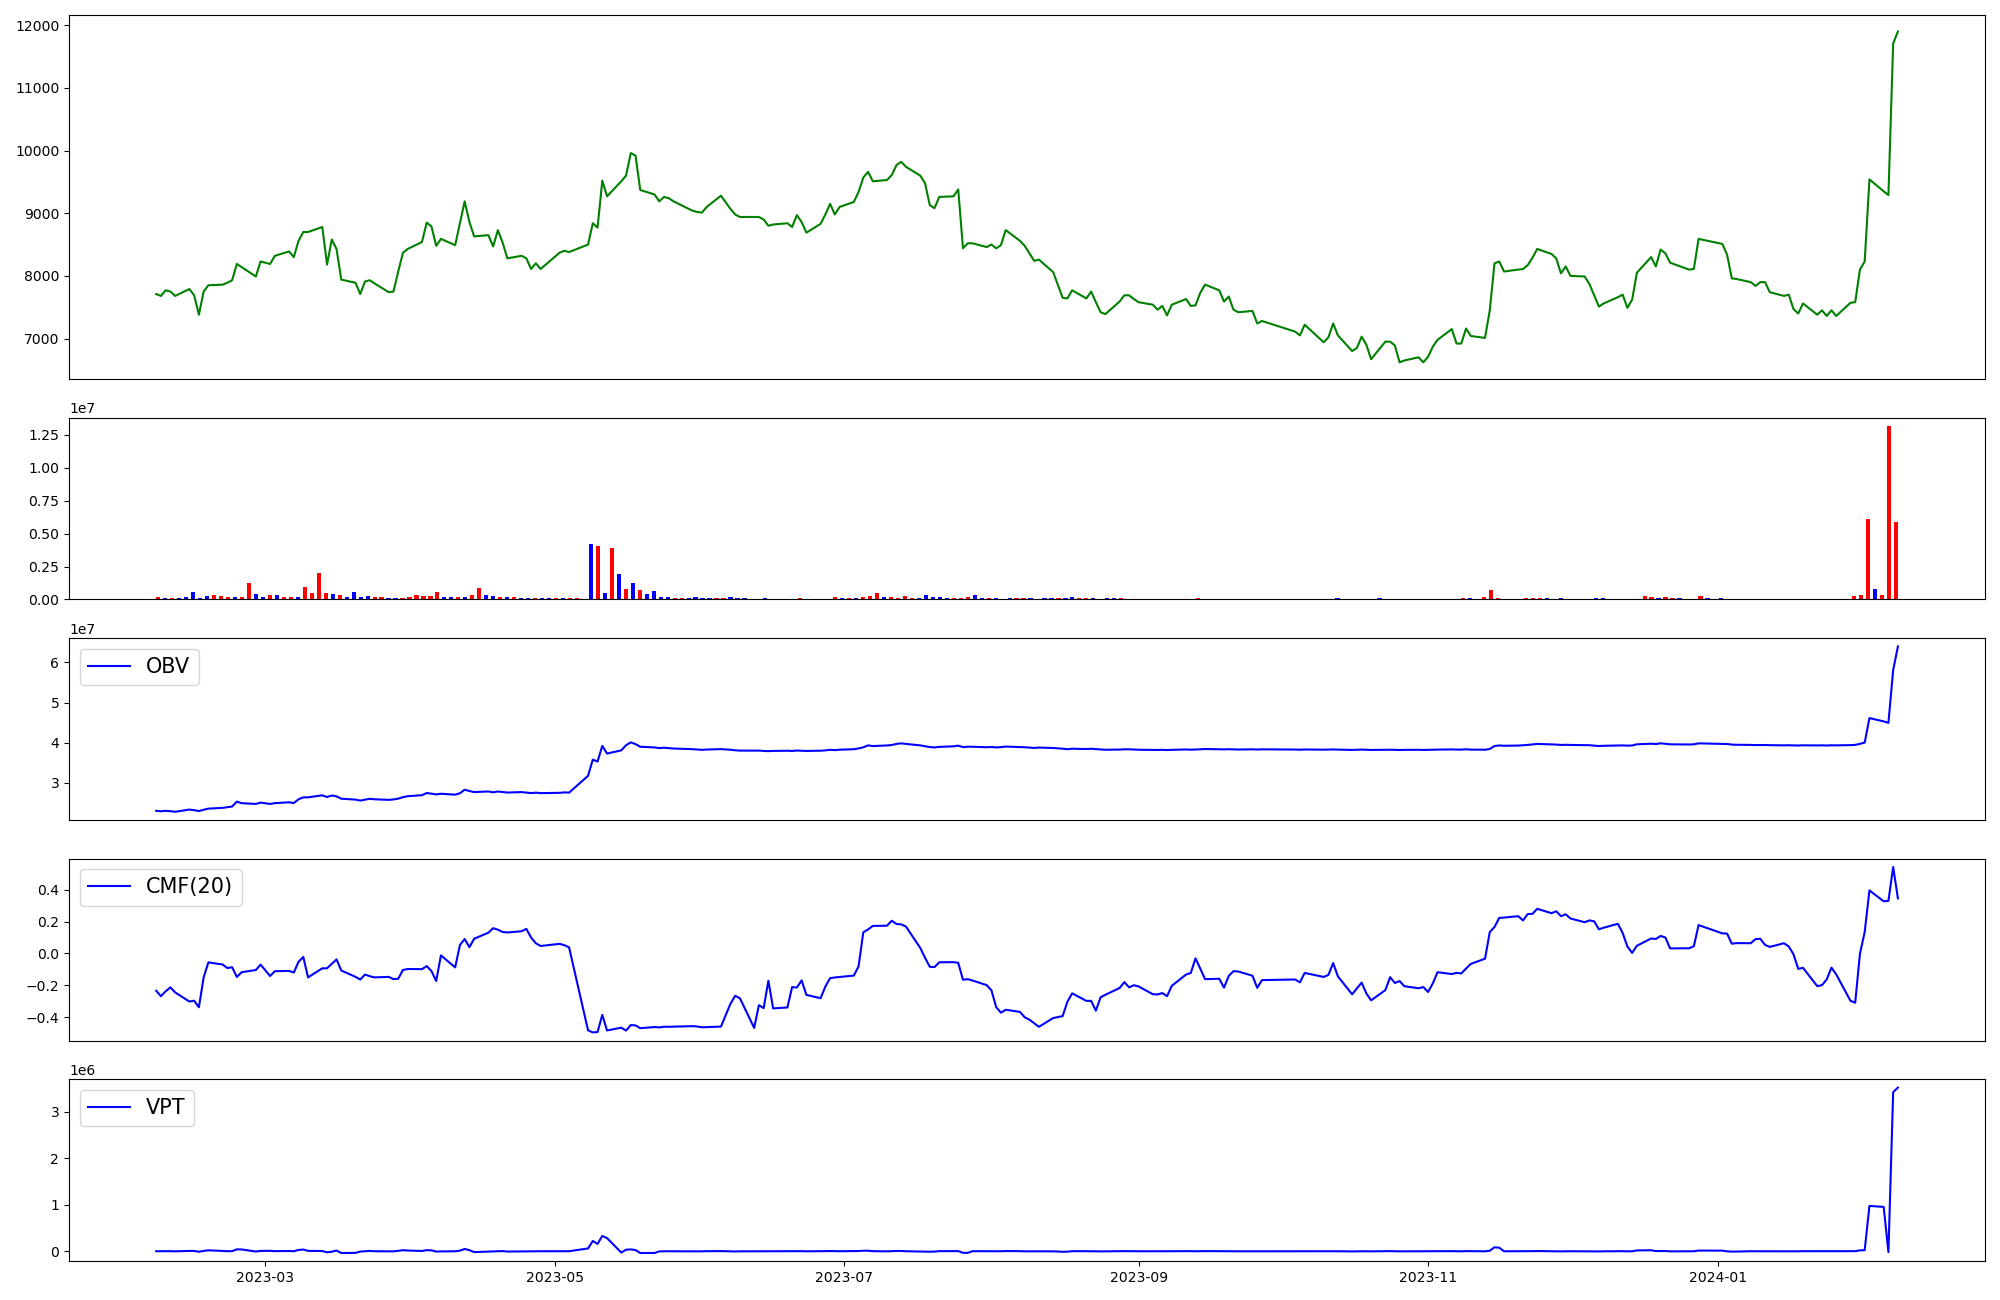Click the 0.50 volume axis label

click(x=45, y=534)
